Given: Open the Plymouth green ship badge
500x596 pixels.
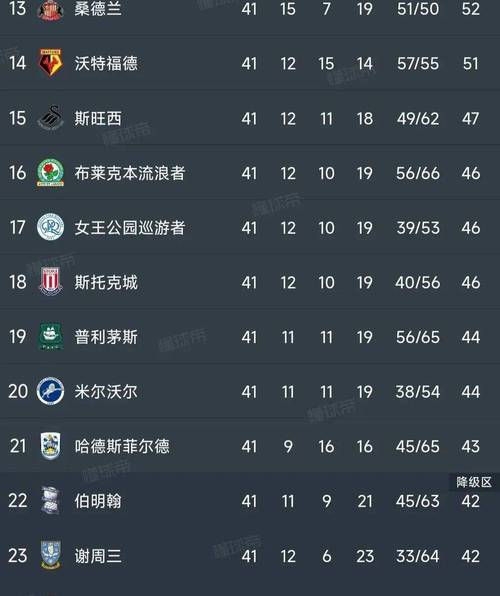Looking at the screenshot, I should coord(51,336).
